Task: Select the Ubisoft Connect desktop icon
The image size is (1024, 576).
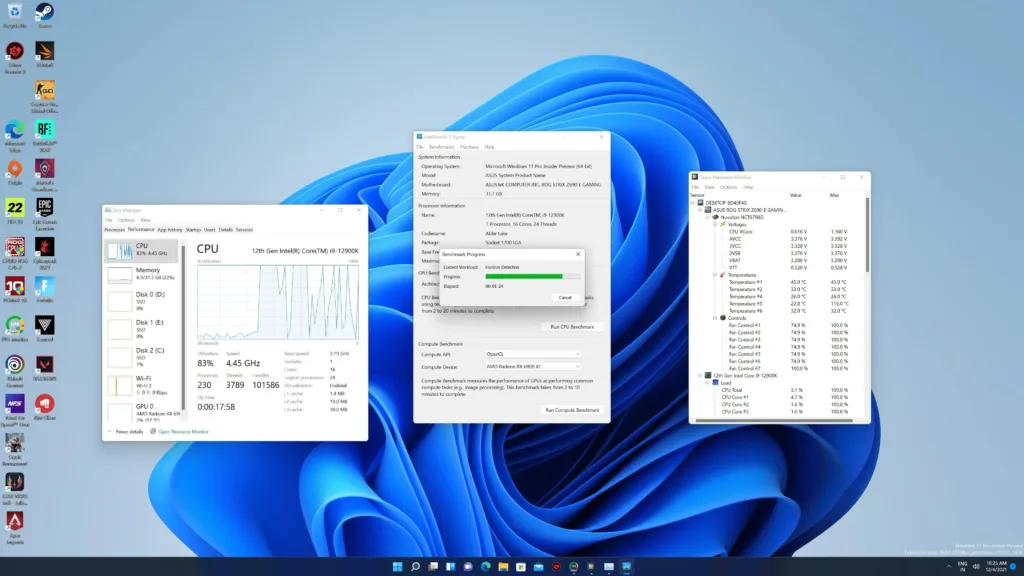Action: [14, 371]
